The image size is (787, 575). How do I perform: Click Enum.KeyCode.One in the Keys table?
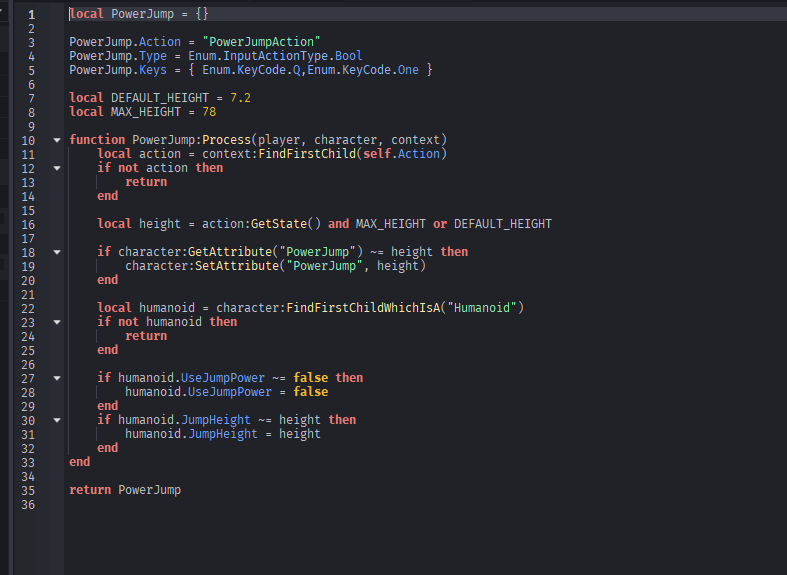tap(363, 70)
